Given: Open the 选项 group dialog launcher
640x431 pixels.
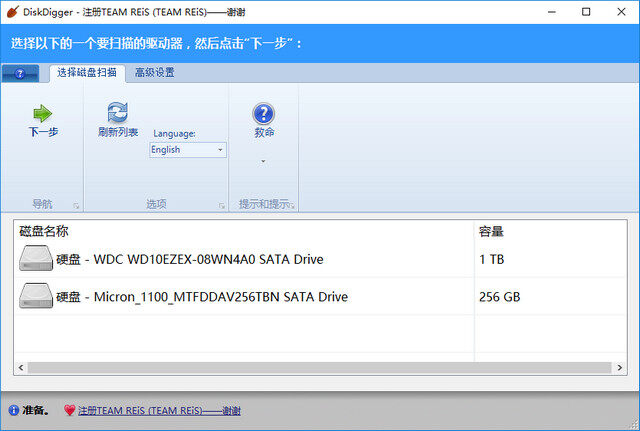Looking at the screenshot, I should click(x=222, y=206).
